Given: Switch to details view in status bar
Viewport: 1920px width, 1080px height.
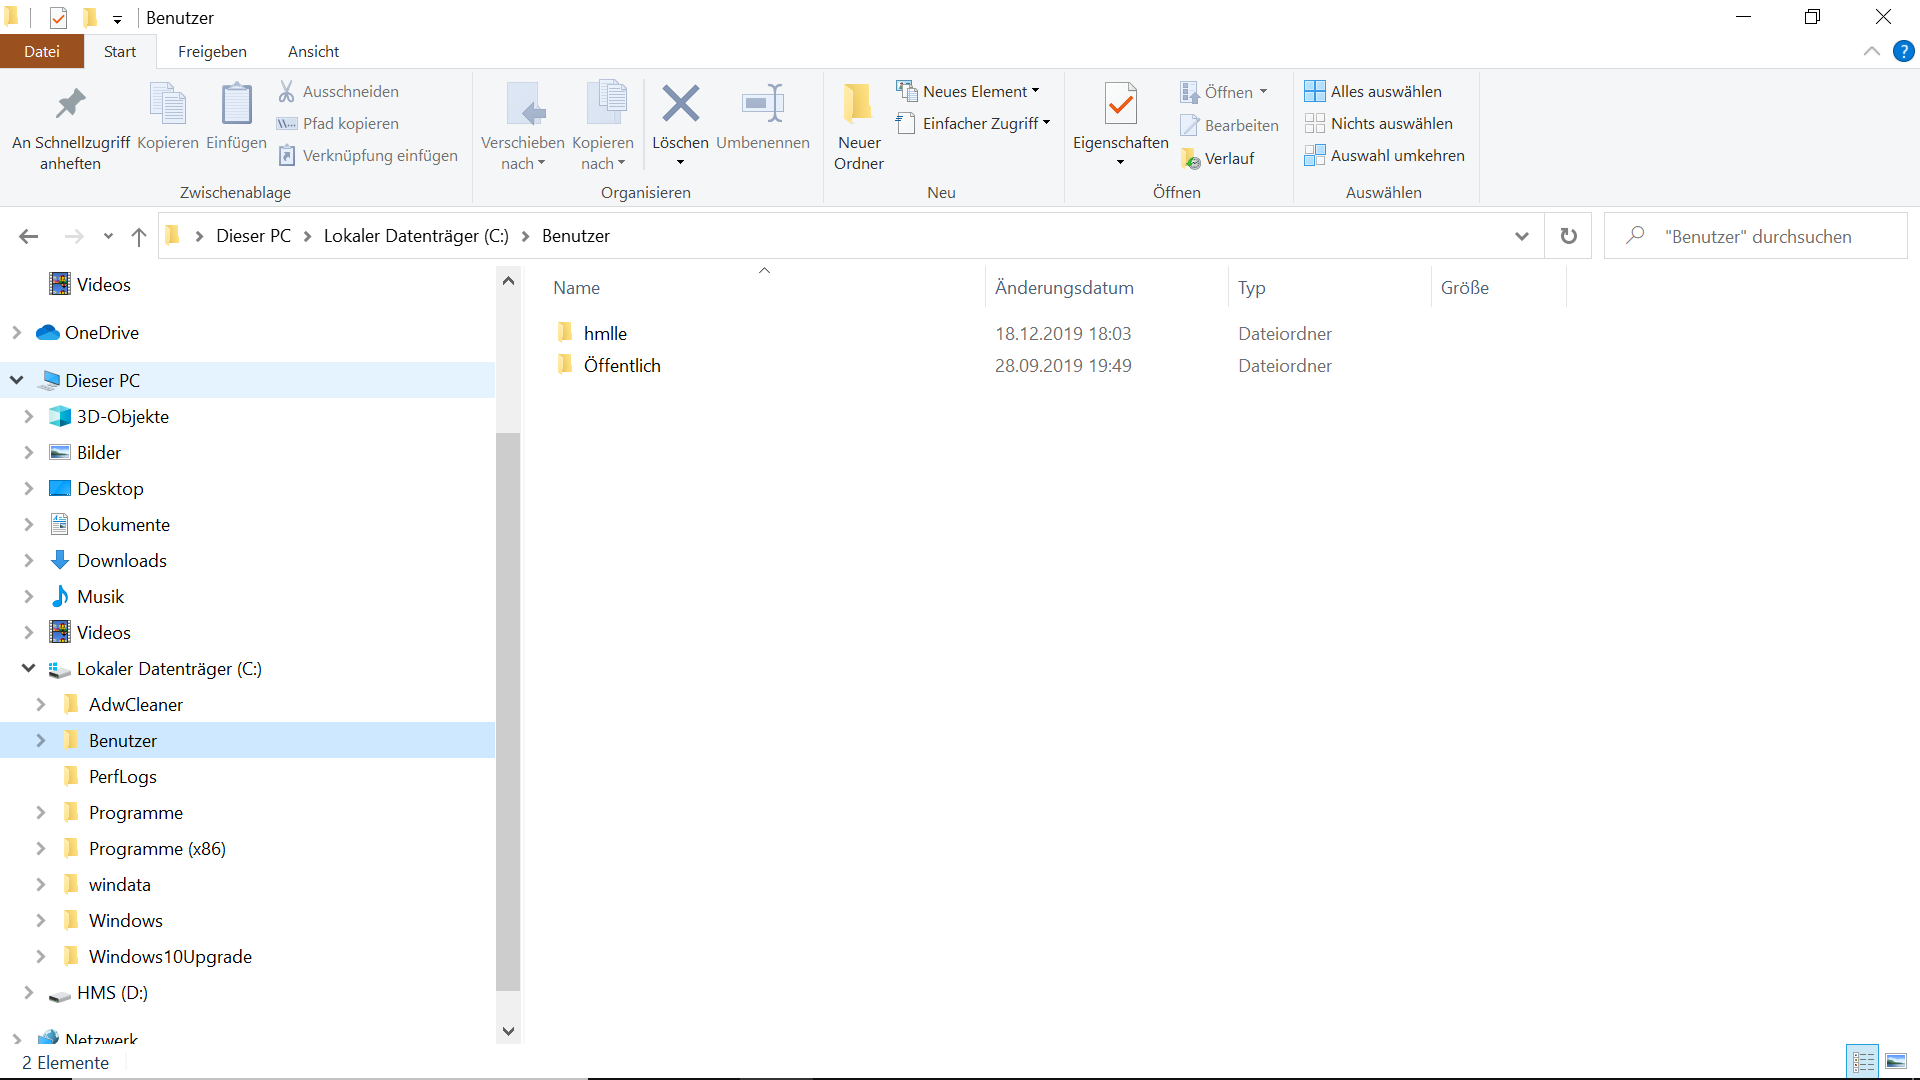Looking at the screenshot, I should coord(1863,1062).
